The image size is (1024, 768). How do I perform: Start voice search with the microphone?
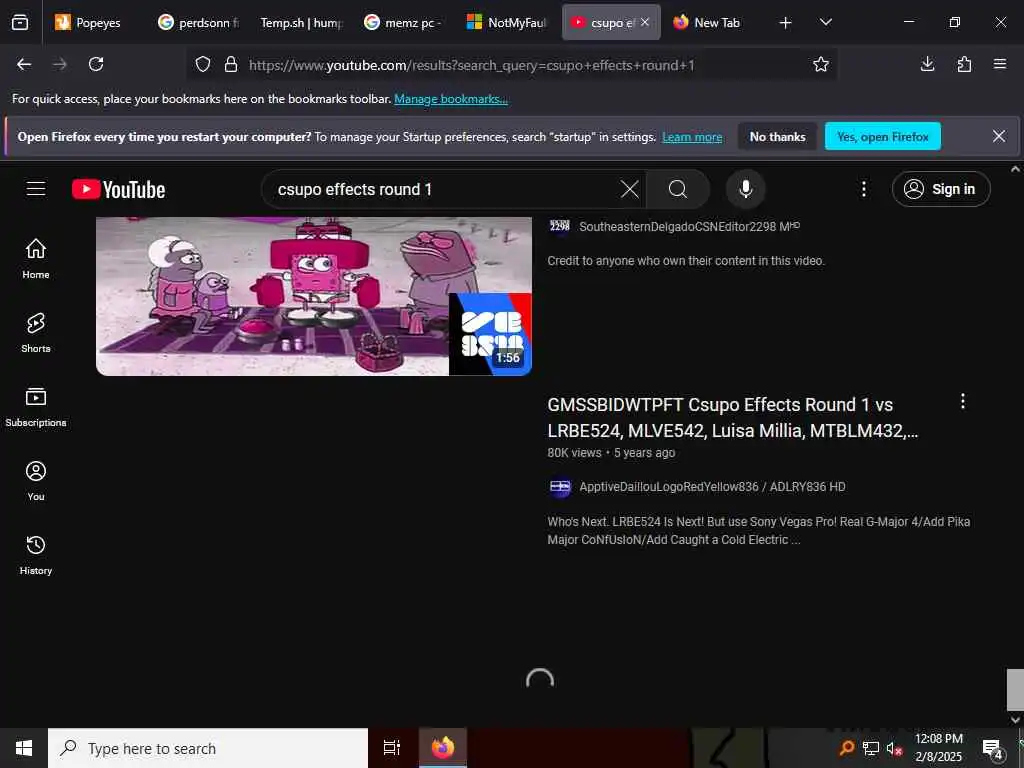(x=745, y=189)
